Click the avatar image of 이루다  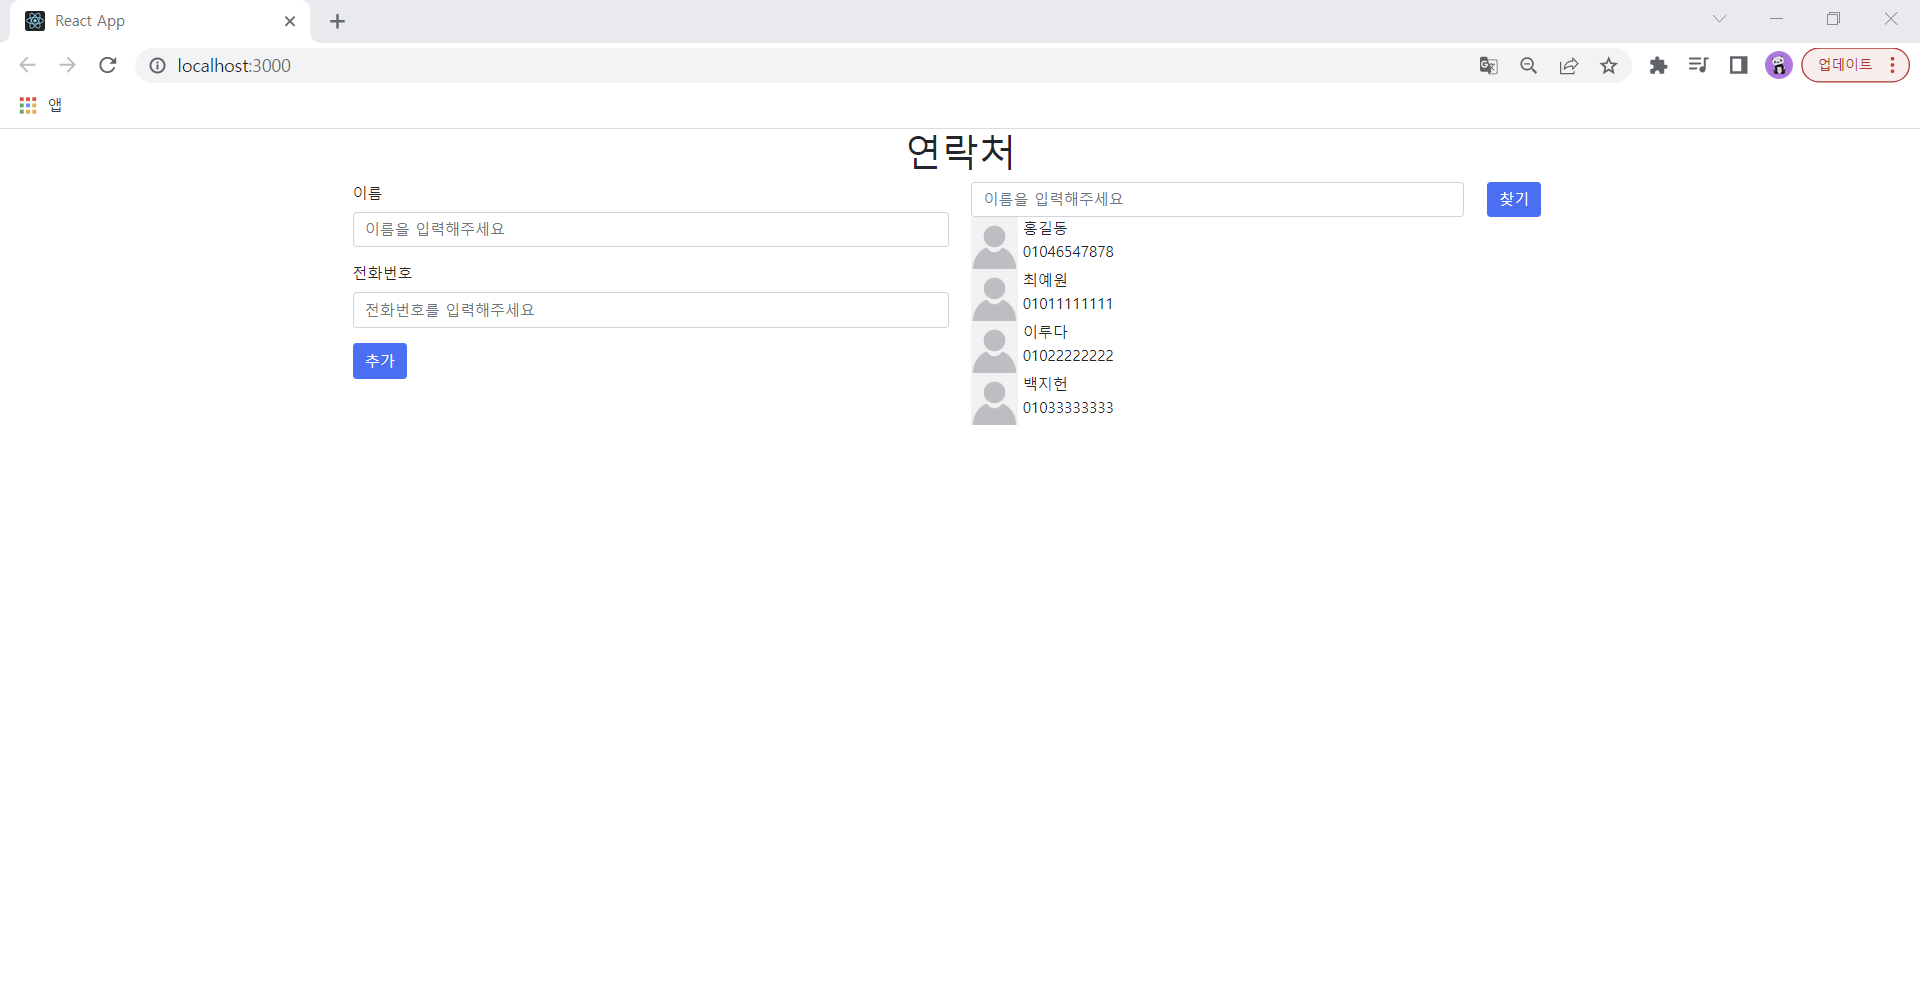[994, 347]
